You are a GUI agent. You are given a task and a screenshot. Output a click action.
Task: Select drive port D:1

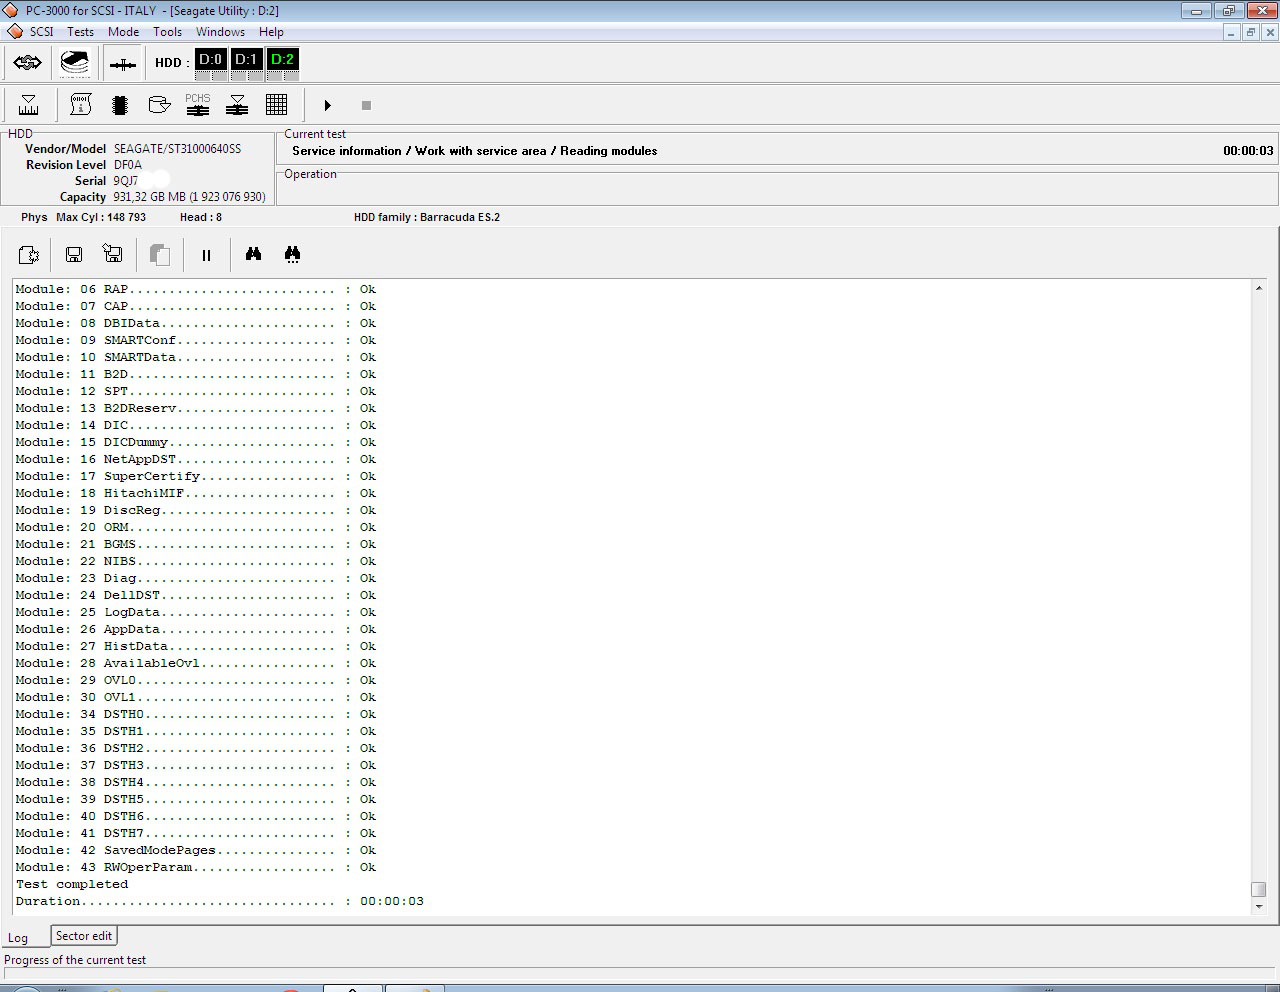point(246,60)
